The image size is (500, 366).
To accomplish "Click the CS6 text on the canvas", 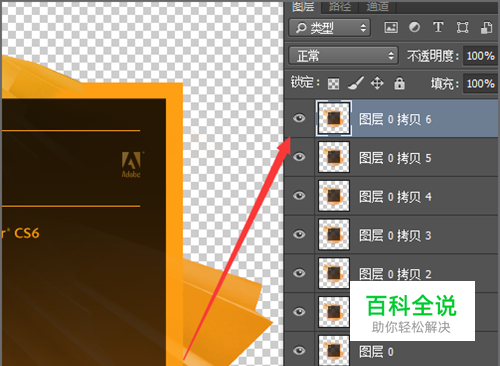I will point(27,233).
